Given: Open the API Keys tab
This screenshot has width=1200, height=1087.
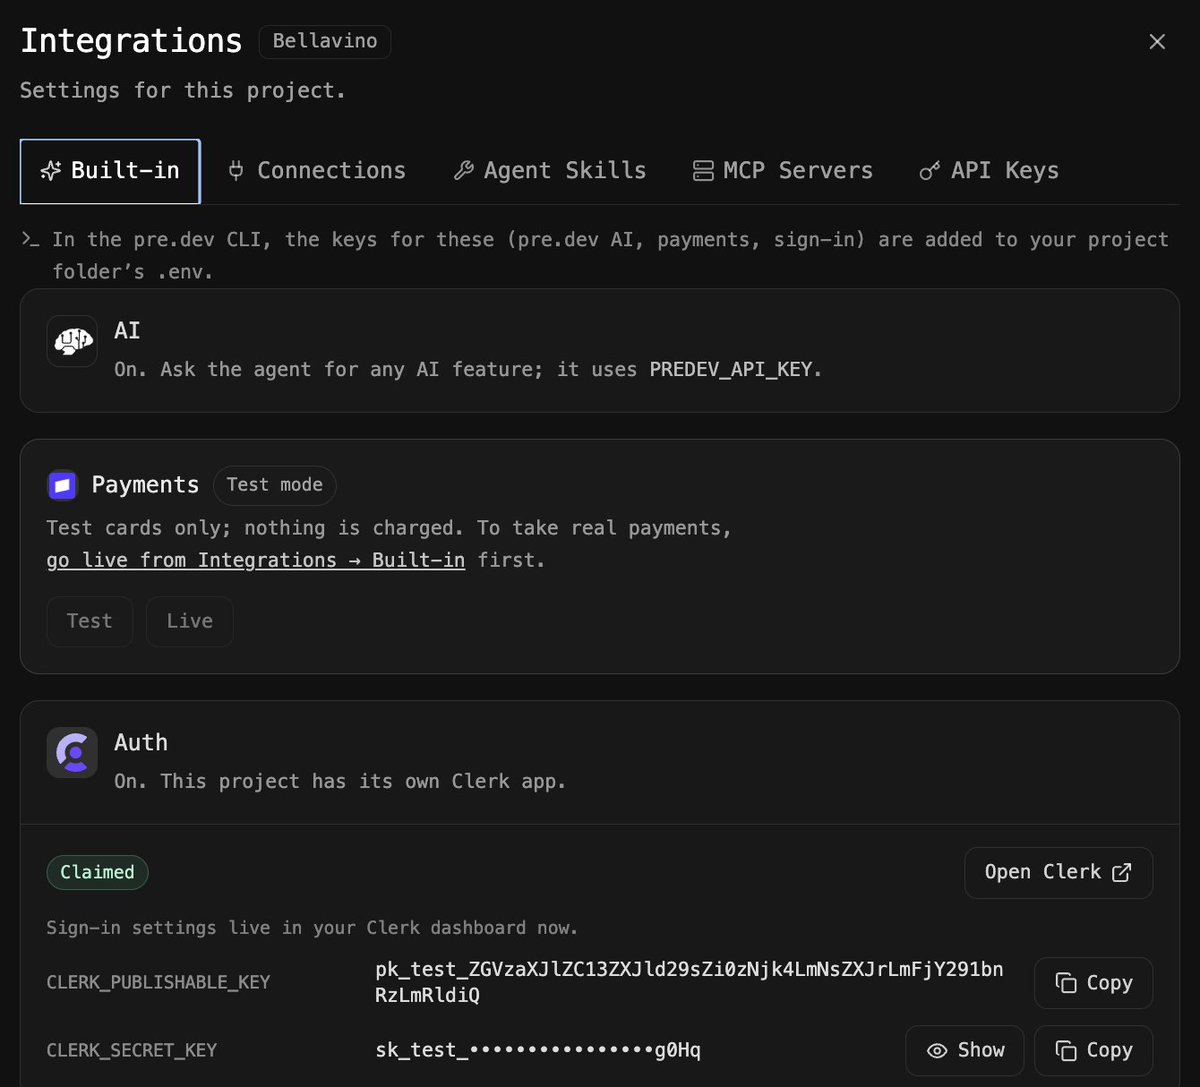Looking at the screenshot, I should click(x=989, y=171).
